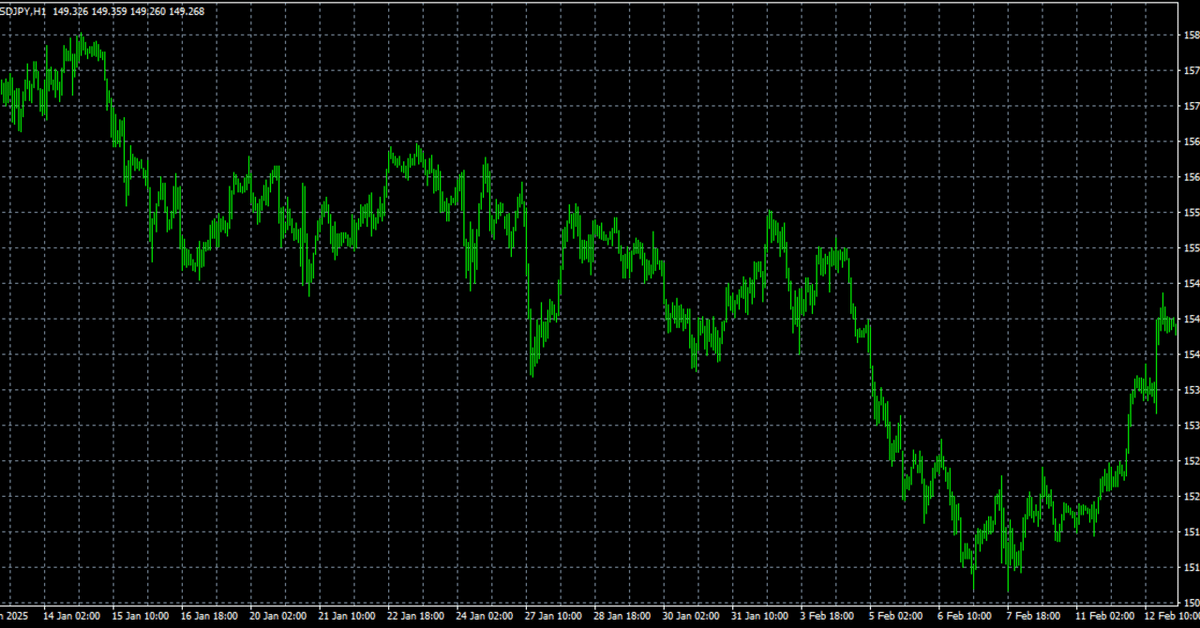The height and width of the screenshot is (628, 1200).
Task: Click the 2025 year label at bottom left
Action: pos(18,617)
